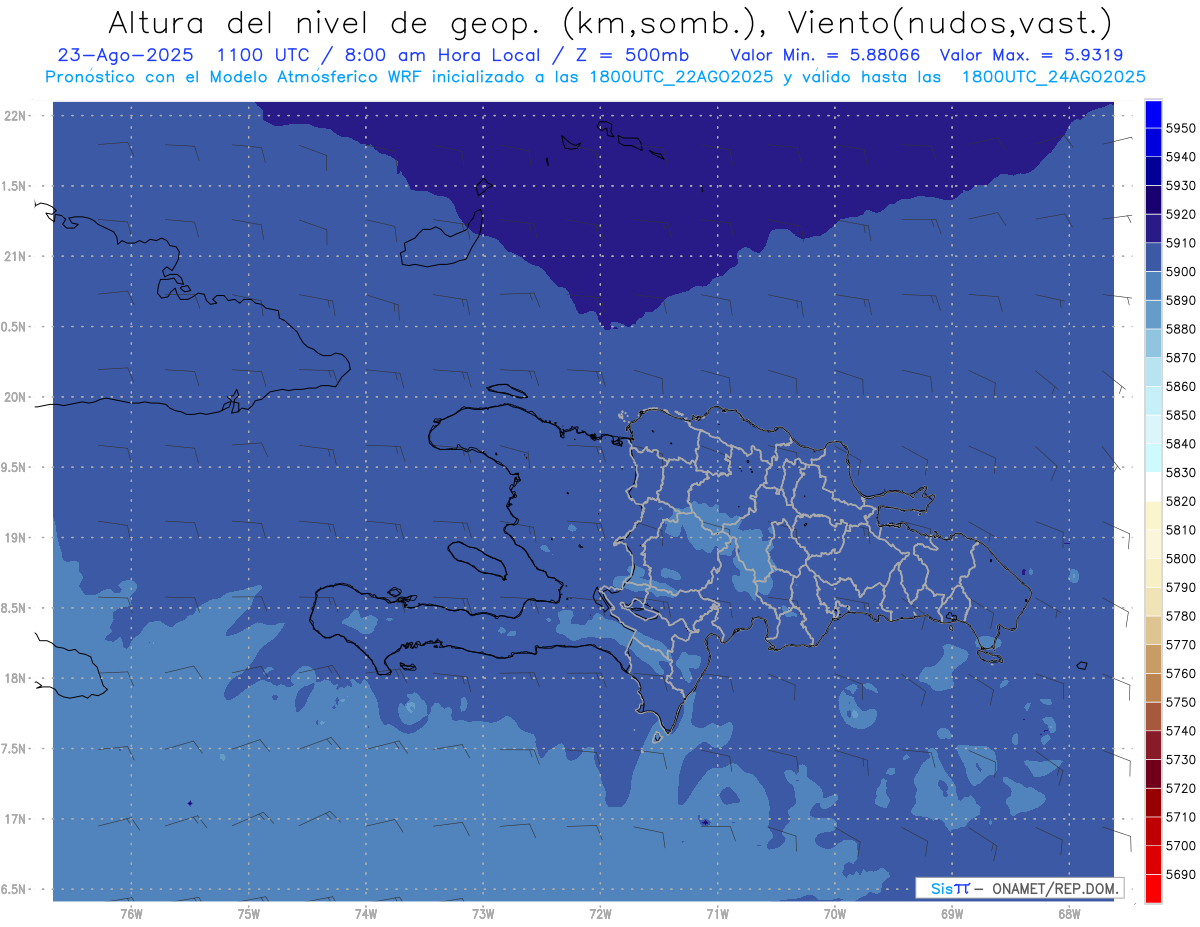Click the '69W' longitude label

coord(952,913)
